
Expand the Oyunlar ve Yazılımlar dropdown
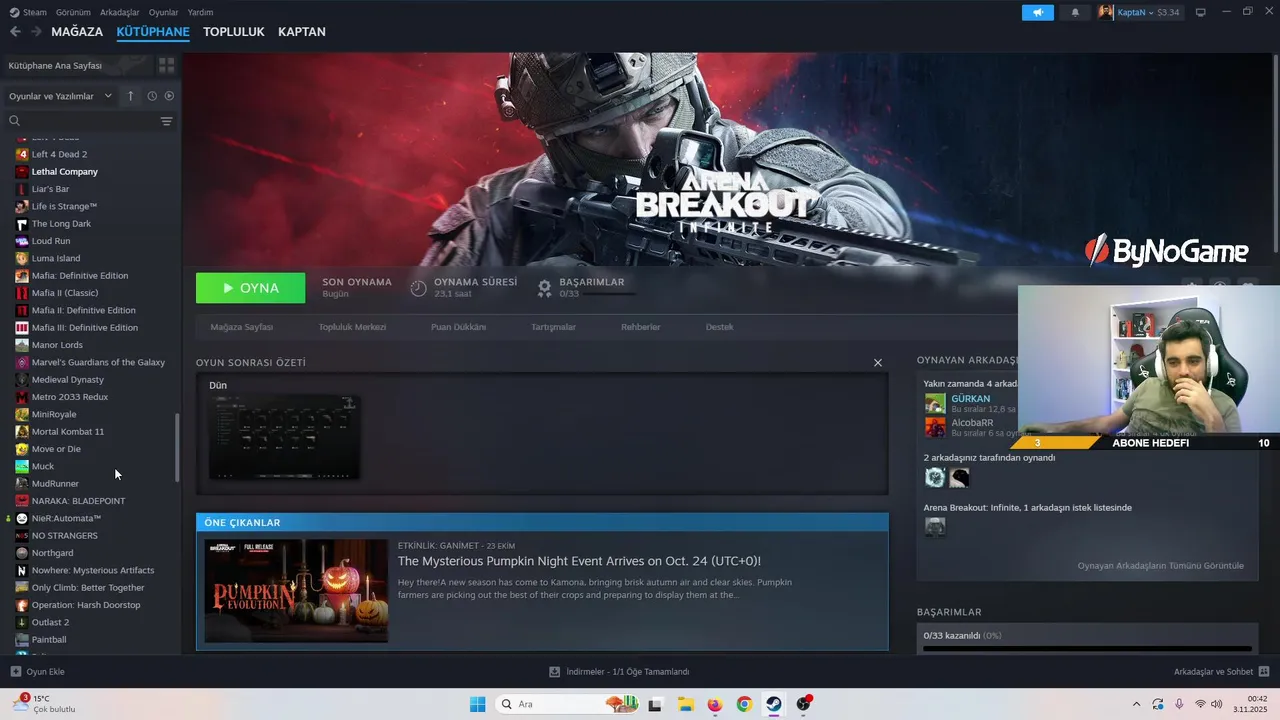coord(61,96)
